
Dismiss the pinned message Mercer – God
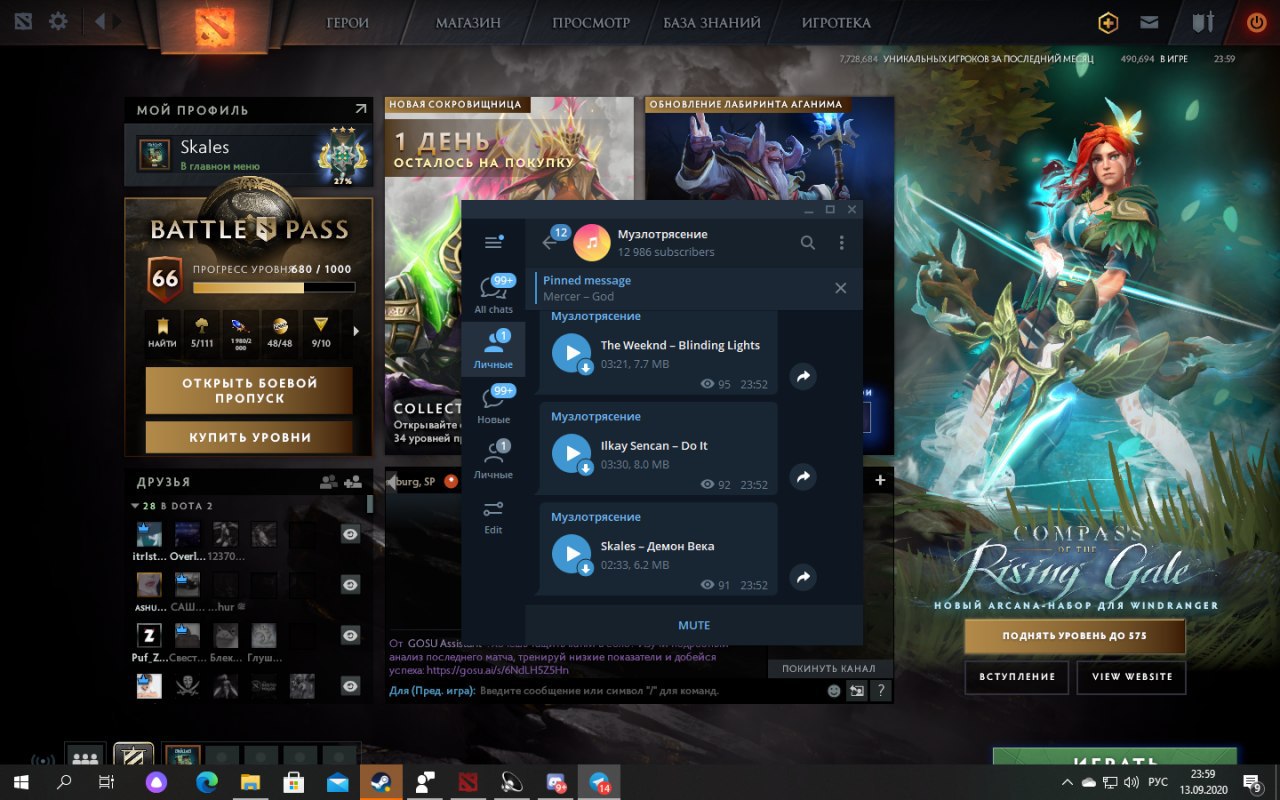[840, 288]
